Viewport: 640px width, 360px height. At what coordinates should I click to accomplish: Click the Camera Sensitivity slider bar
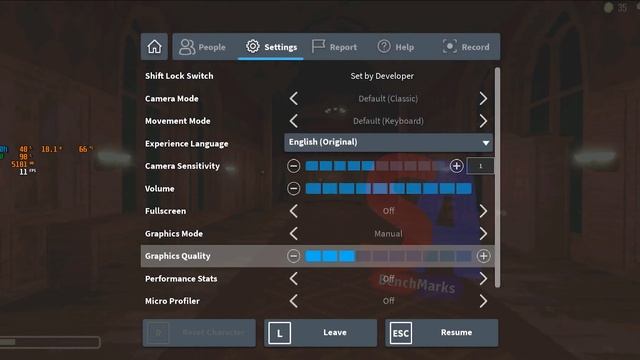pyautogui.click(x=376, y=166)
